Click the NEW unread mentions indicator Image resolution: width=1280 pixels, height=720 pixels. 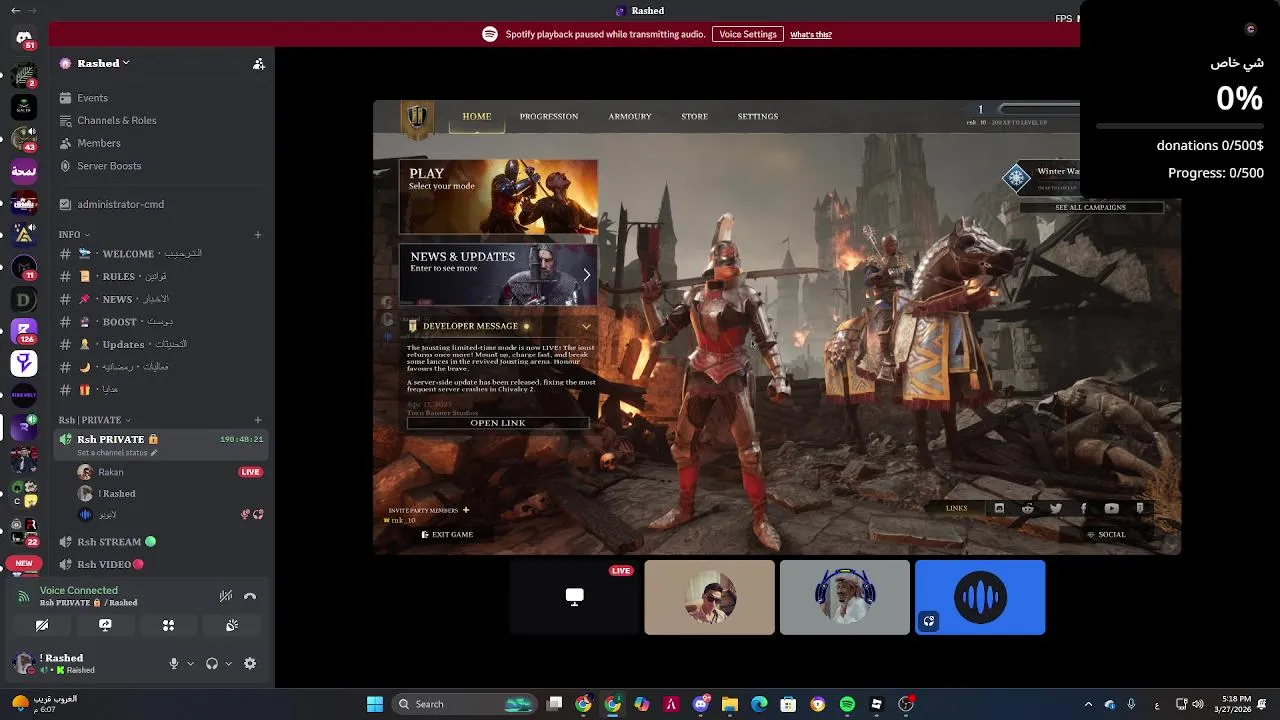click(x=24, y=564)
